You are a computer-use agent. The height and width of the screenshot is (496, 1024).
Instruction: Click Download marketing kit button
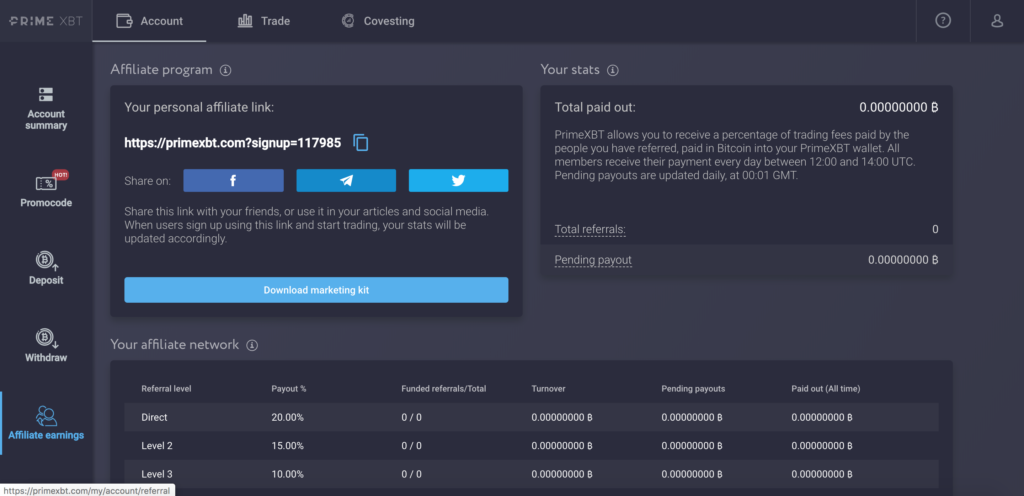(x=316, y=290)
